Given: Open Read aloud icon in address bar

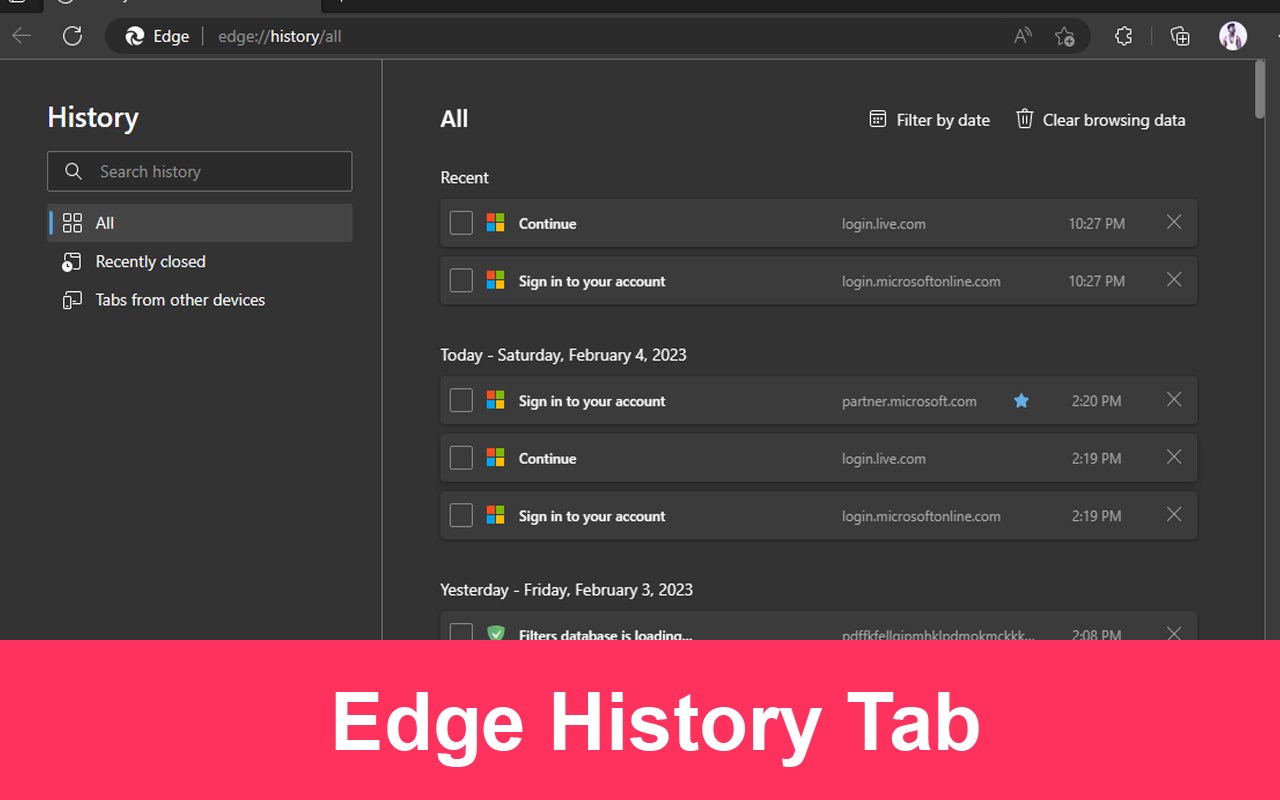Looking at the screenshot, I should [1023, 36].
